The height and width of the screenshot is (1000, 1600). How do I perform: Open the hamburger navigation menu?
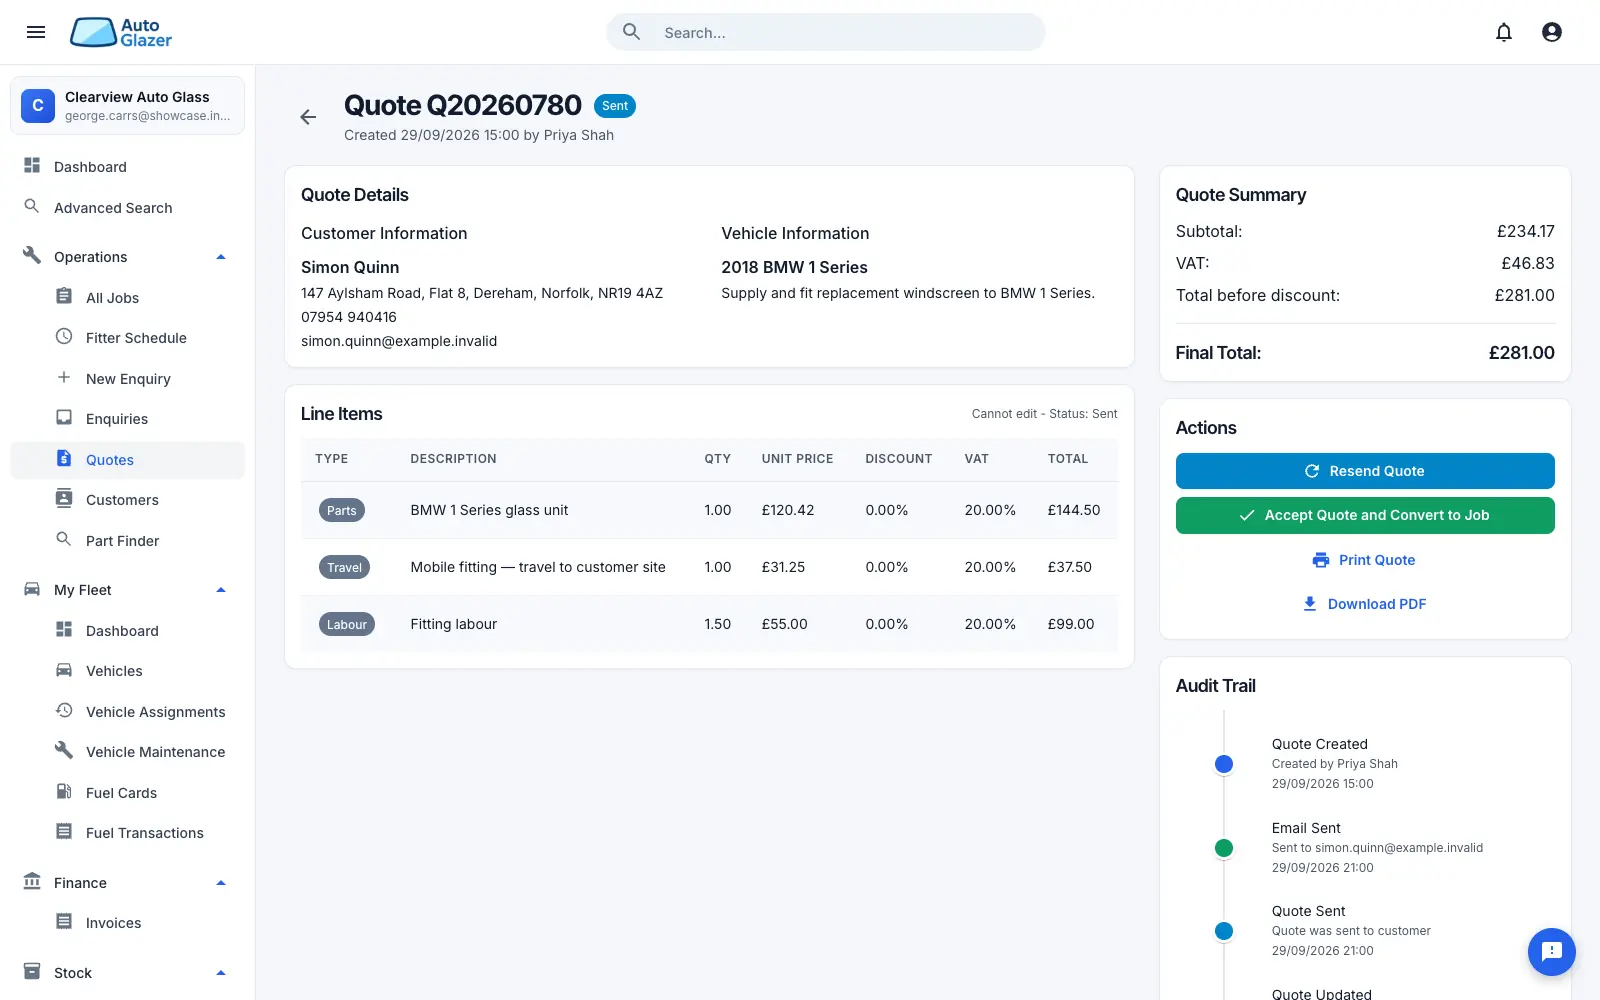[36, 32]
